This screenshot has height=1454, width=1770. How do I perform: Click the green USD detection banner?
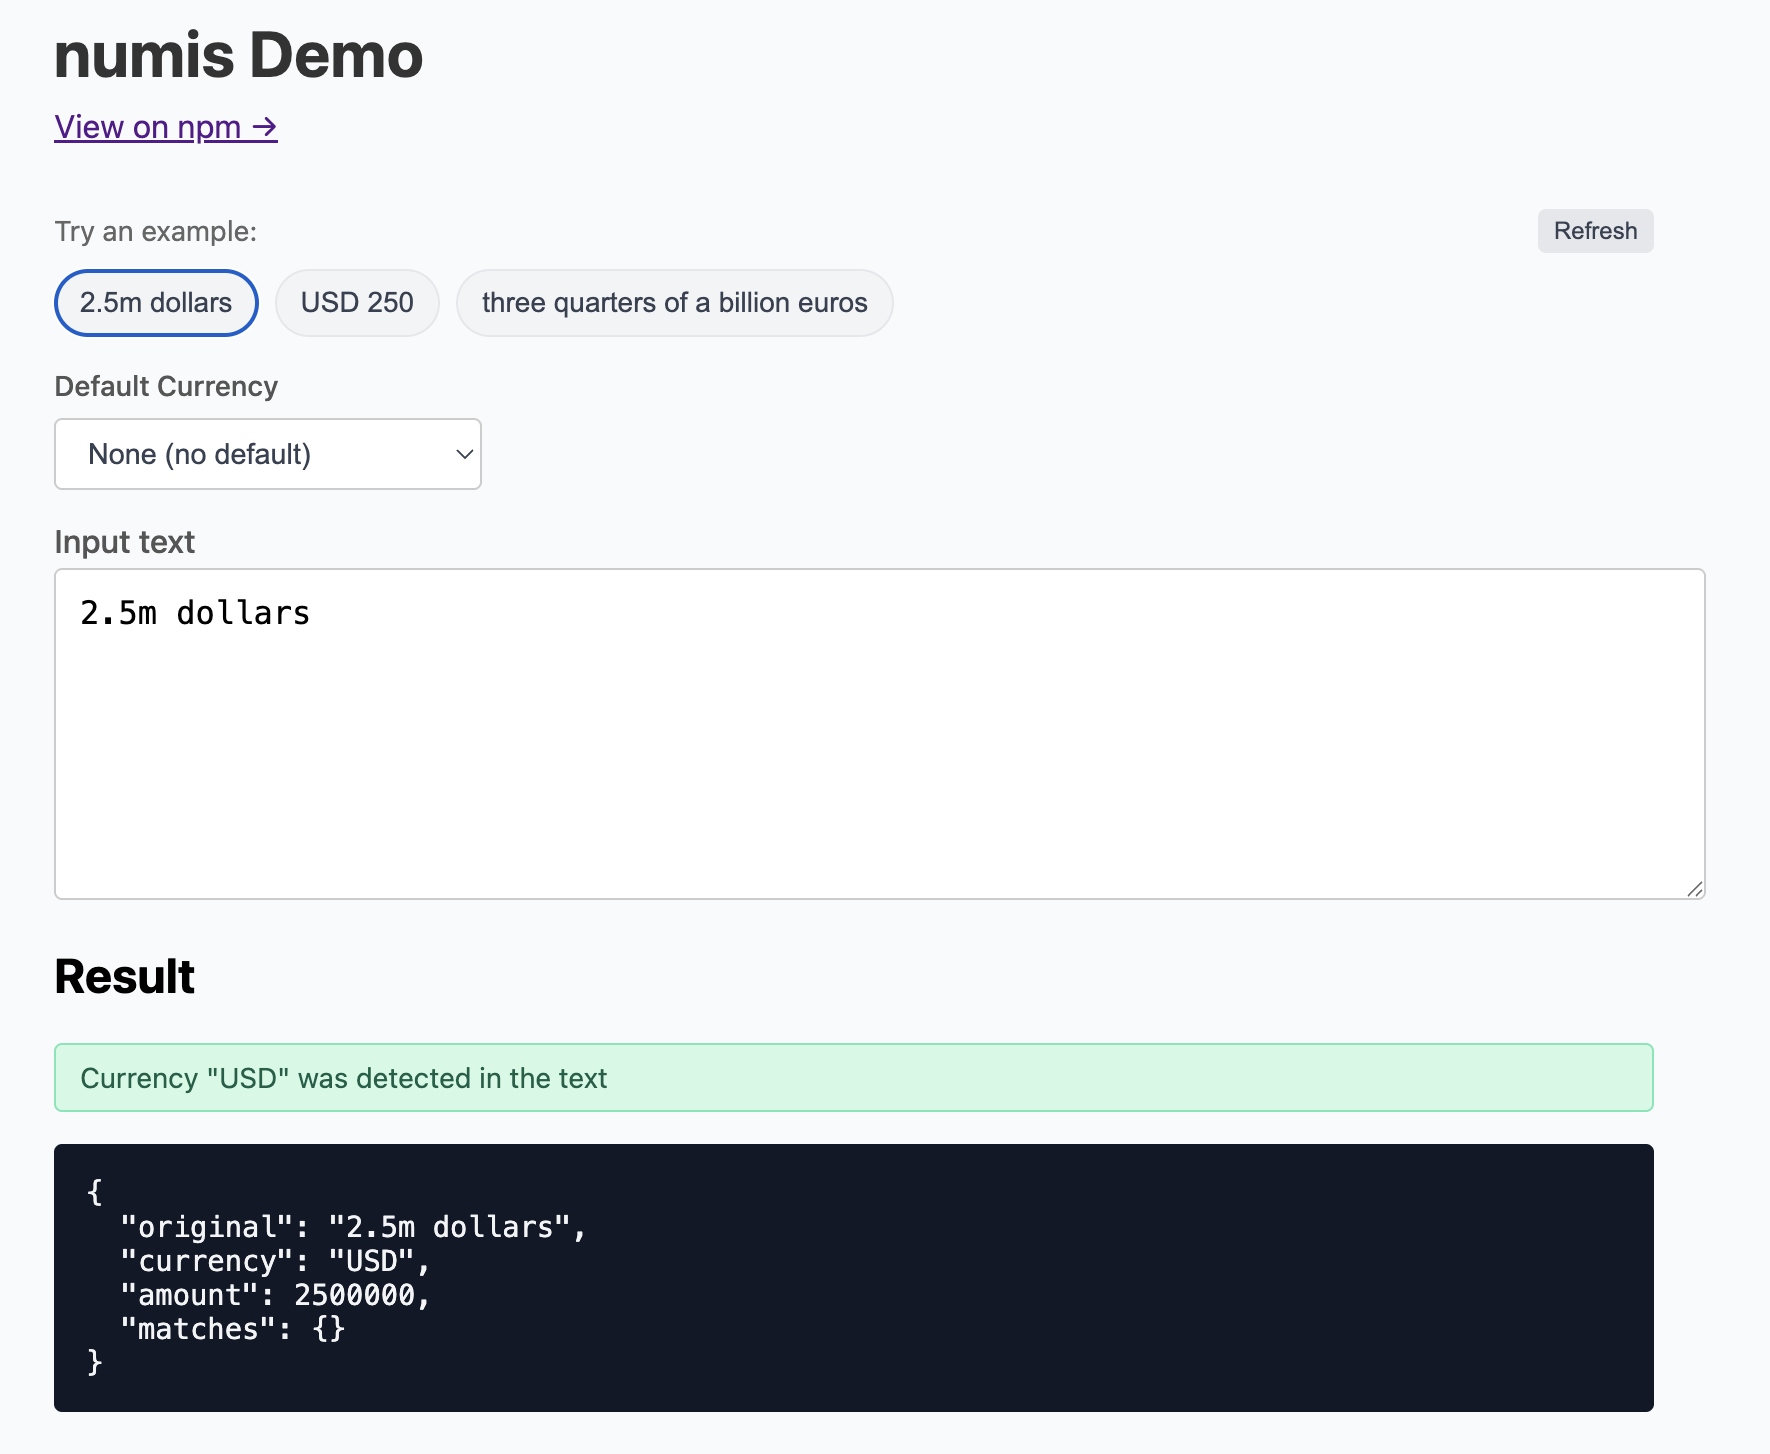pos(853,1078)
